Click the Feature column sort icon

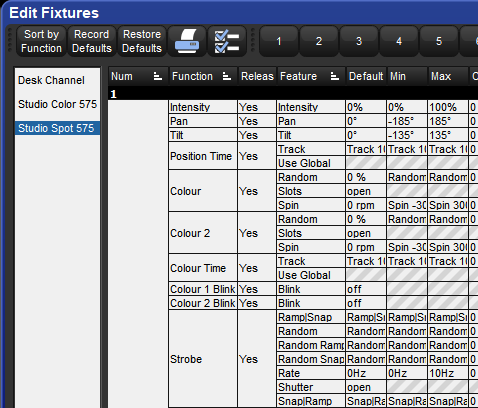pyautogui.click(x=335, y=77)
